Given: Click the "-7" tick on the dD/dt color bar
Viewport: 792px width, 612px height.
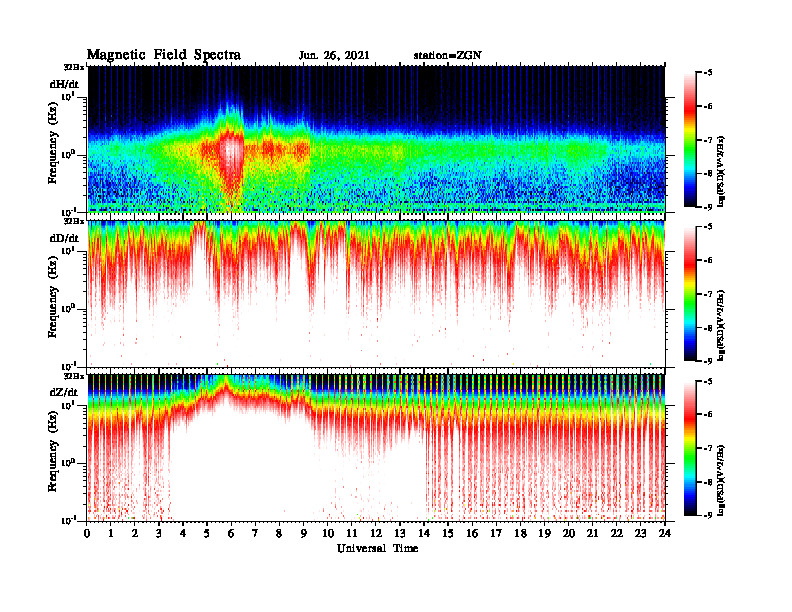Looking at the screenshot, I should point(707,294).
